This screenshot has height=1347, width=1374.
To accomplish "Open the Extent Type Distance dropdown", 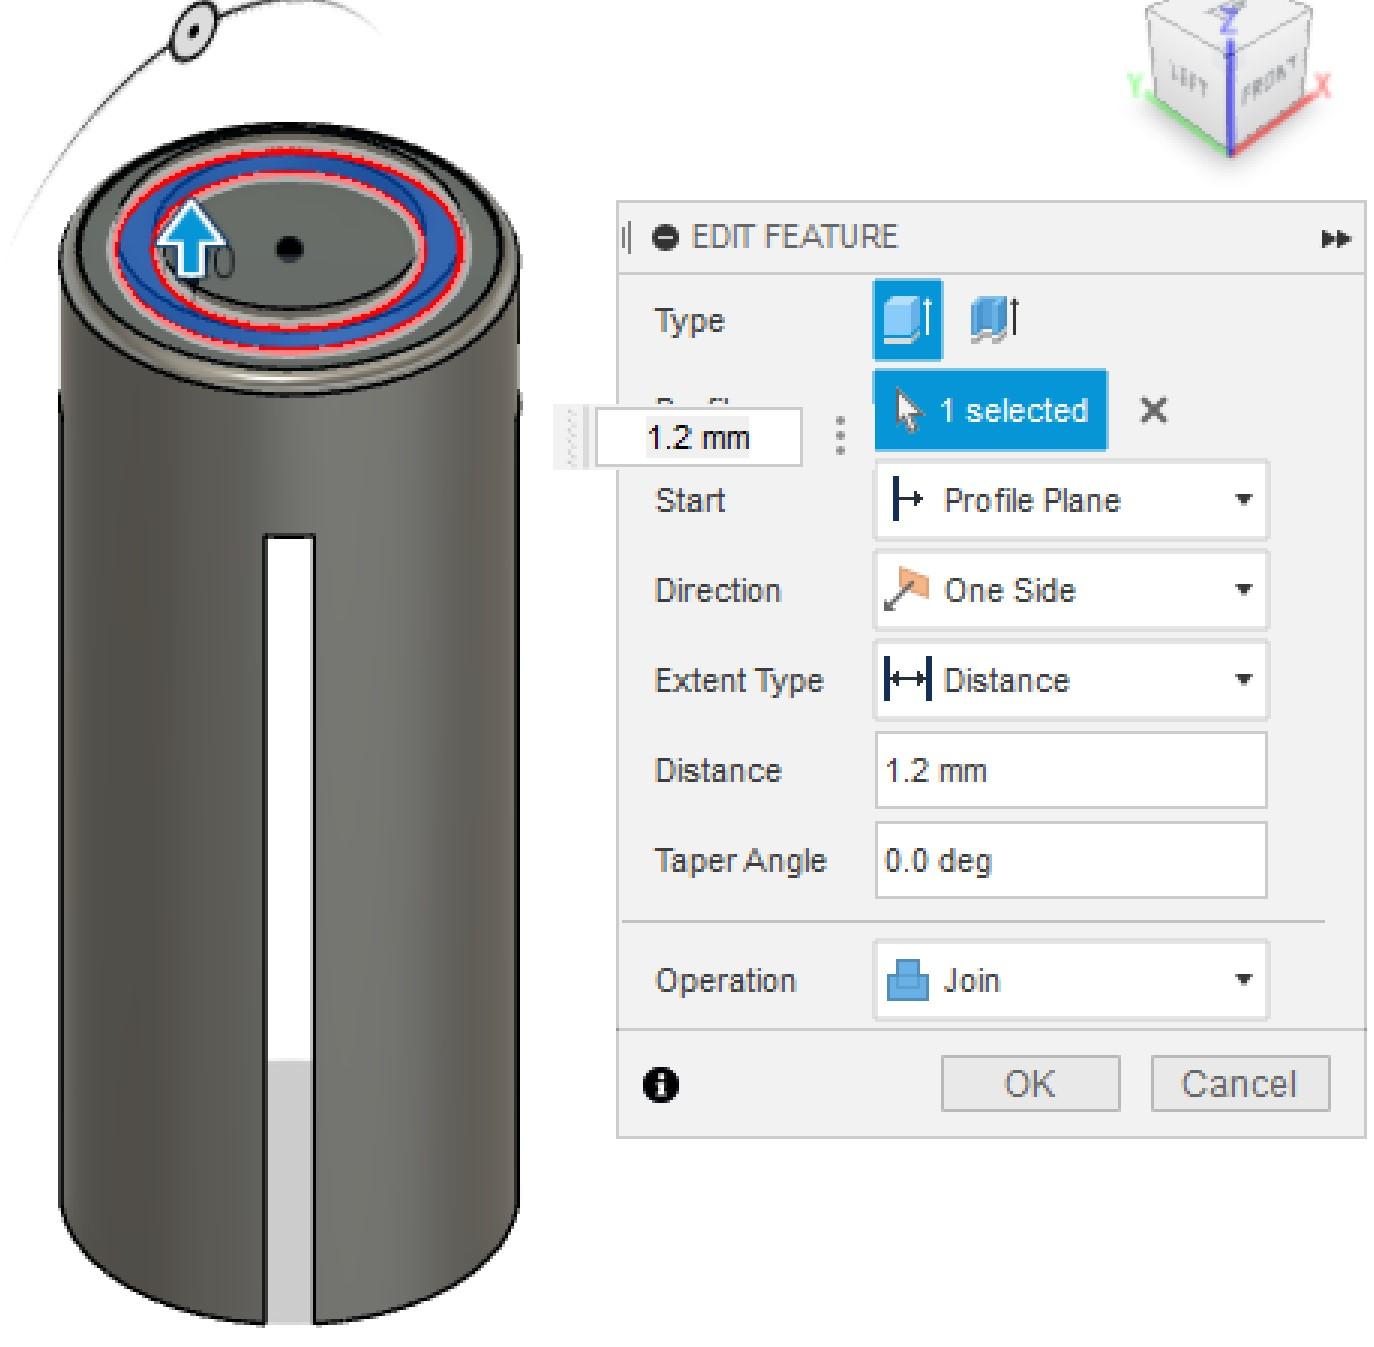I will pos(1071,680).
